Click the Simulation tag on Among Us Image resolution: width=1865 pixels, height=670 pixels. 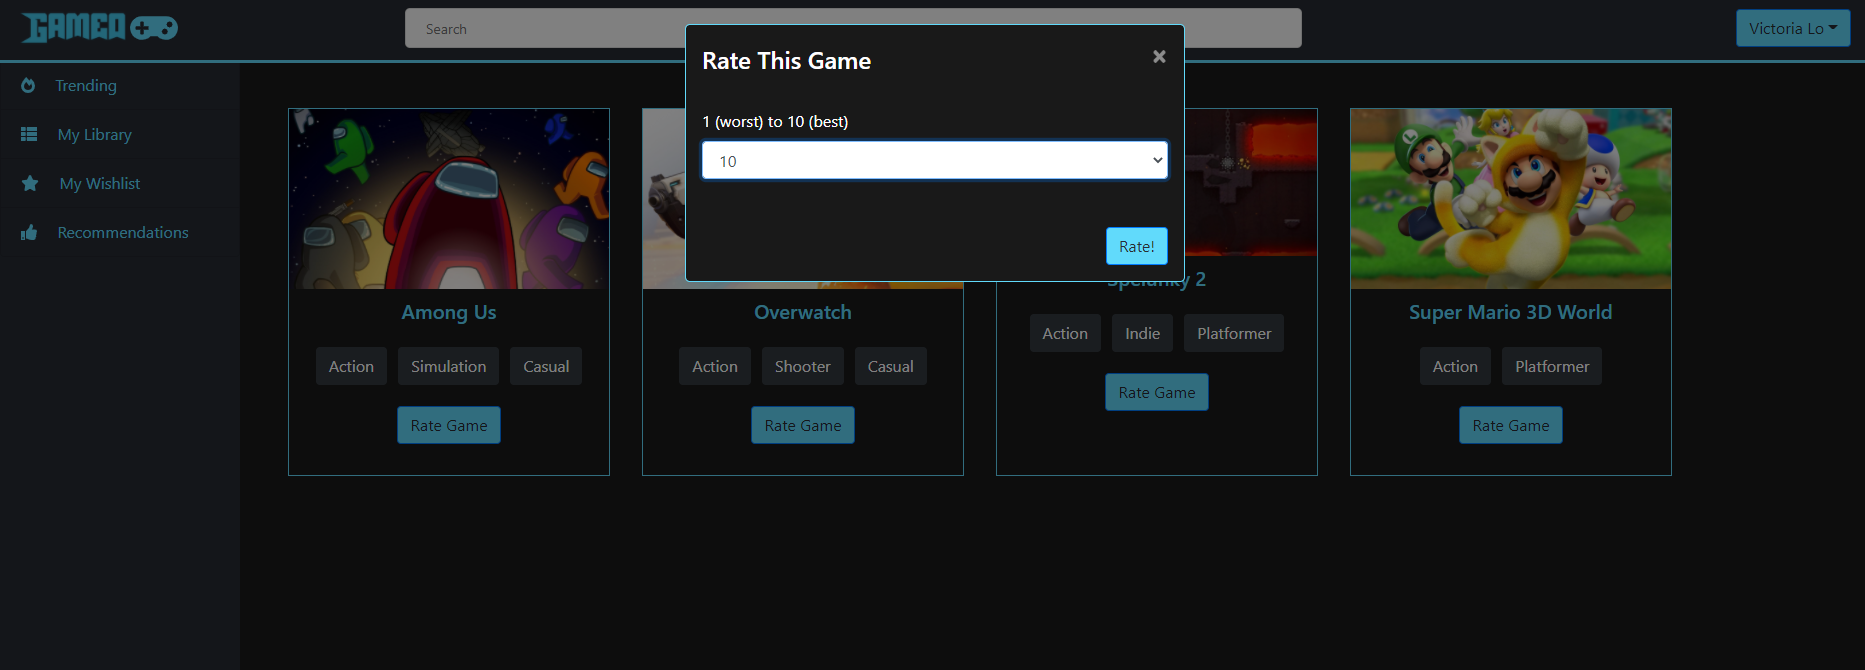pos(449,366)
